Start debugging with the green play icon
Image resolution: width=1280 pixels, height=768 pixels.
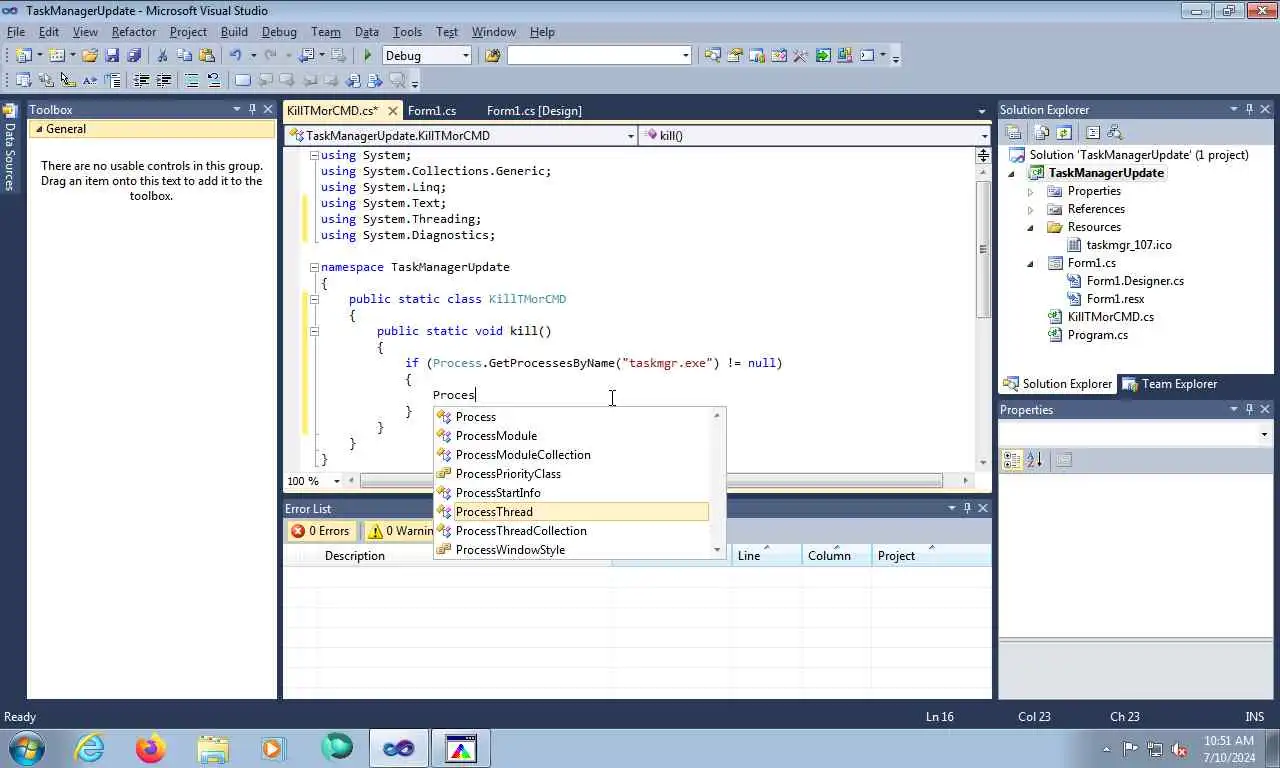368,56
